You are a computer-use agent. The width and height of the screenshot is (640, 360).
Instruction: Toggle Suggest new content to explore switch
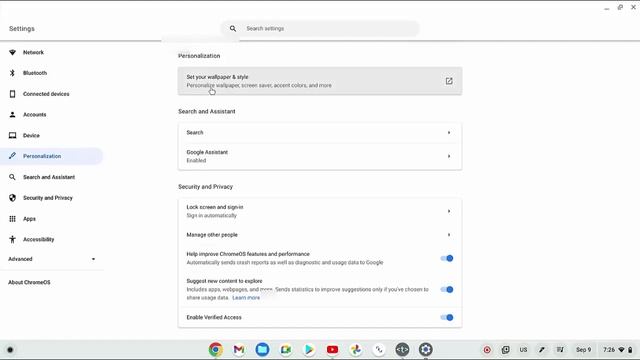pos(447,289)
